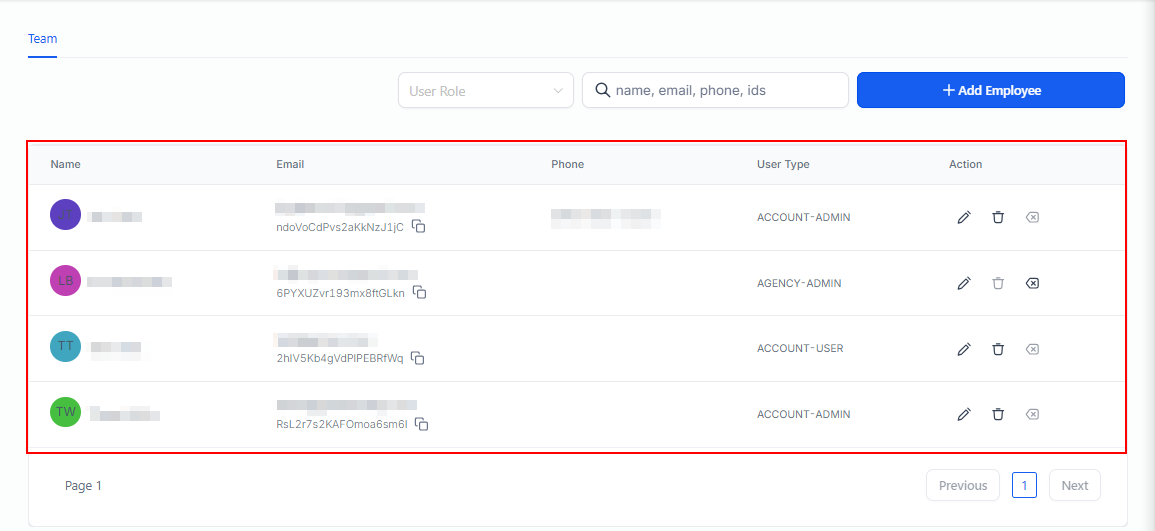Select page number 1
1155x531 pixels.
(x=1024, y=486)
